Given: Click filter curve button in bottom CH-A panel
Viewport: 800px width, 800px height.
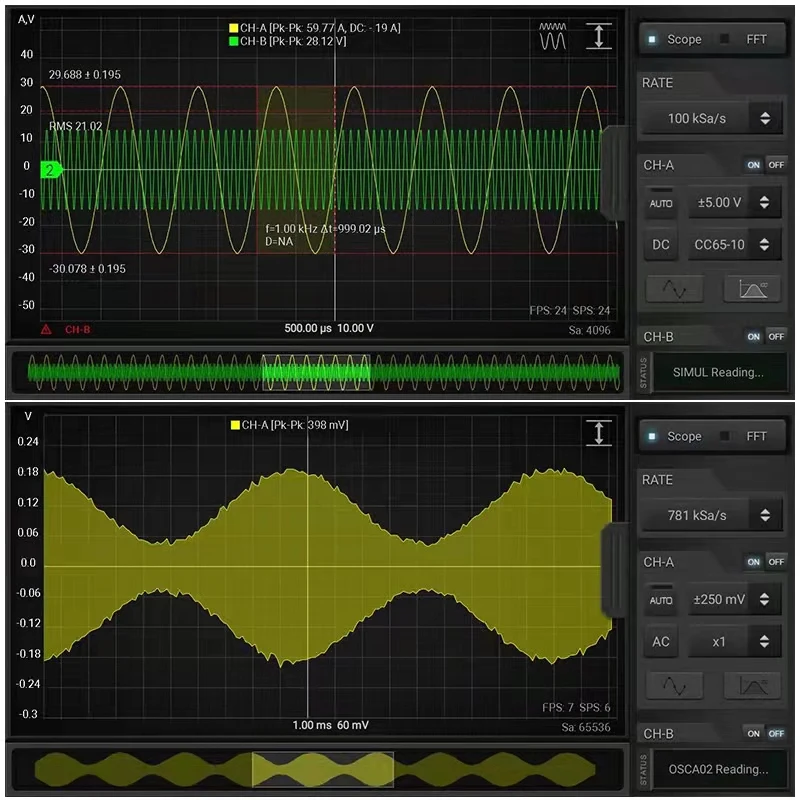Looking at the screenshot, I should [753, 686].
